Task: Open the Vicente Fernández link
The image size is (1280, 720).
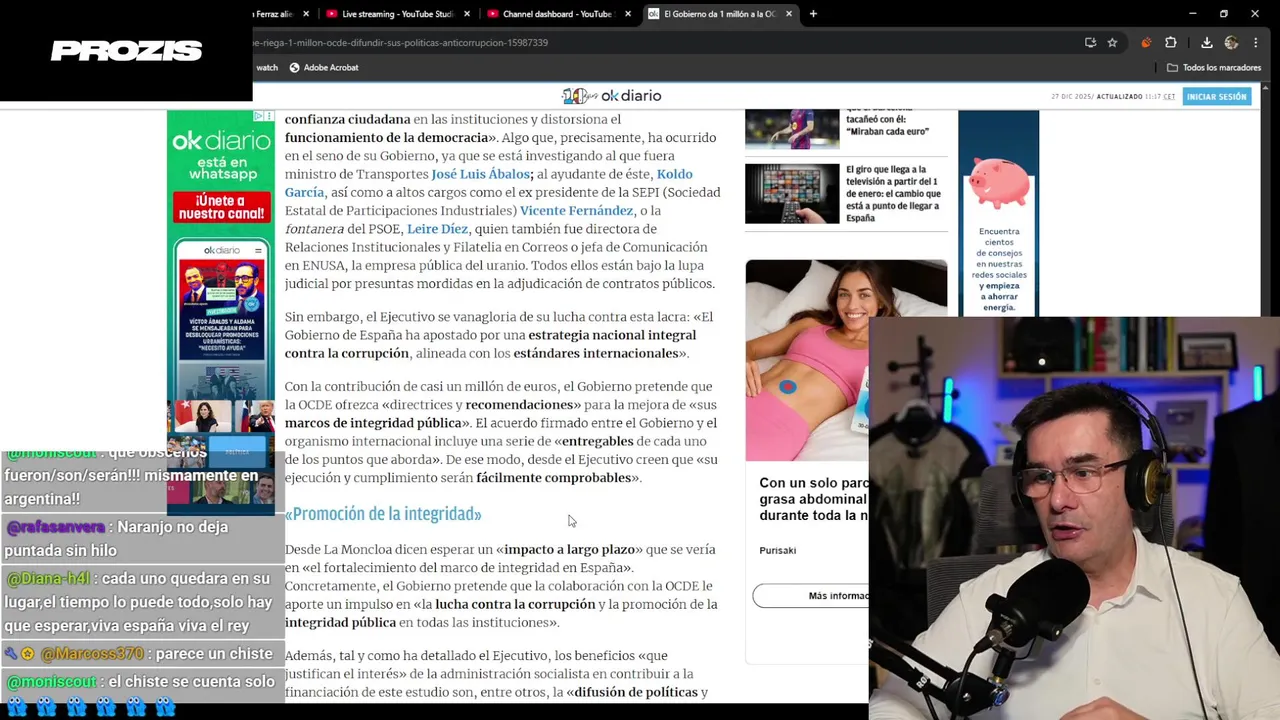Action: click(576, 211)
